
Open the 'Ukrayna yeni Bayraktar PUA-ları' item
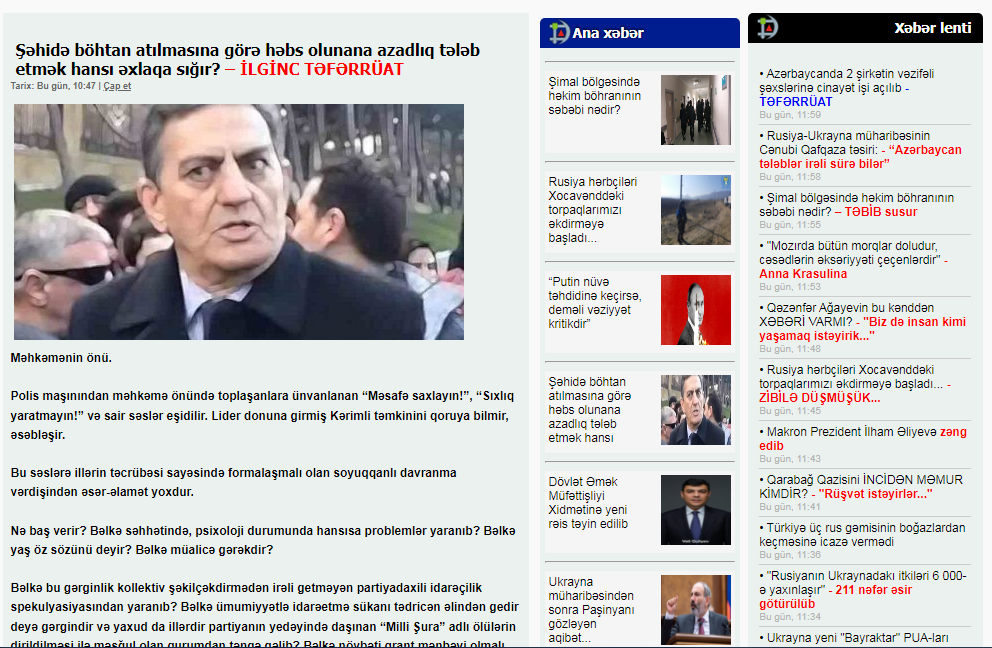click(854, 638)
